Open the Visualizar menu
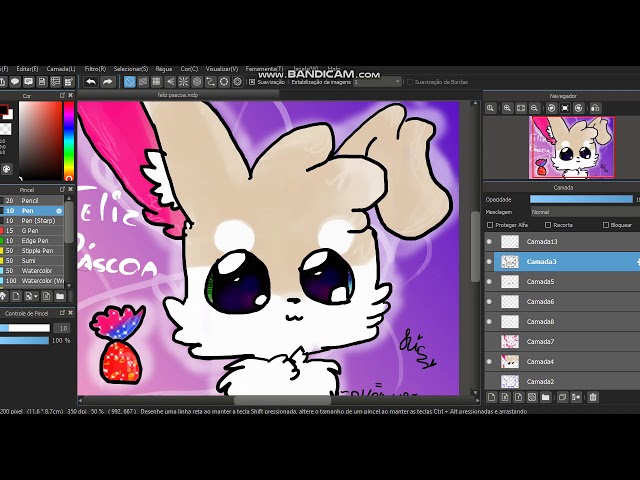640x480 pixels. (222, 69)
